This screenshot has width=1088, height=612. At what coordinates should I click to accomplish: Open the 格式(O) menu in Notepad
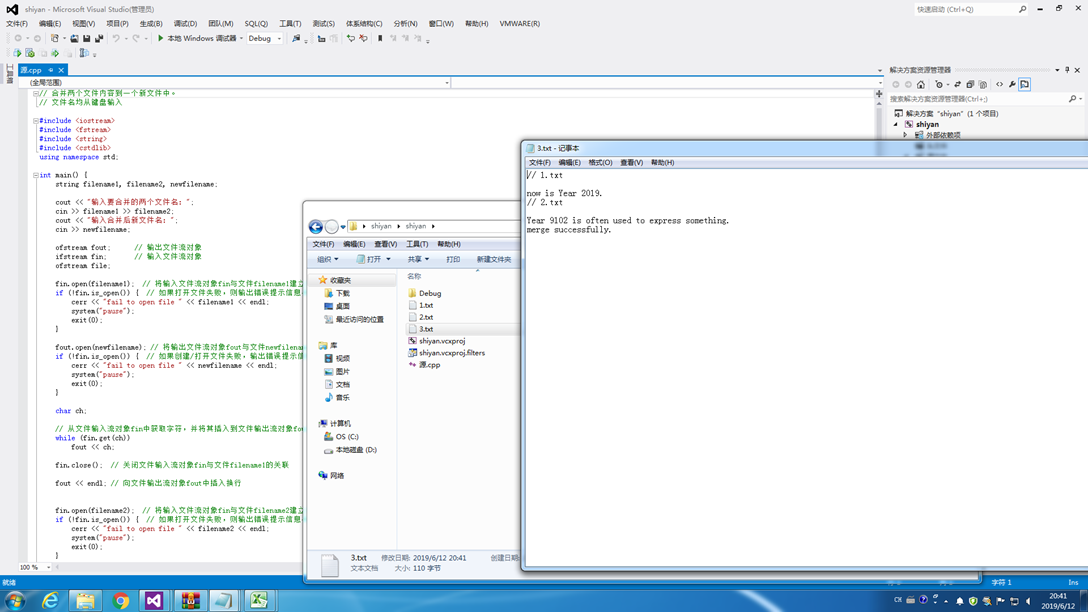click(600, 163)
